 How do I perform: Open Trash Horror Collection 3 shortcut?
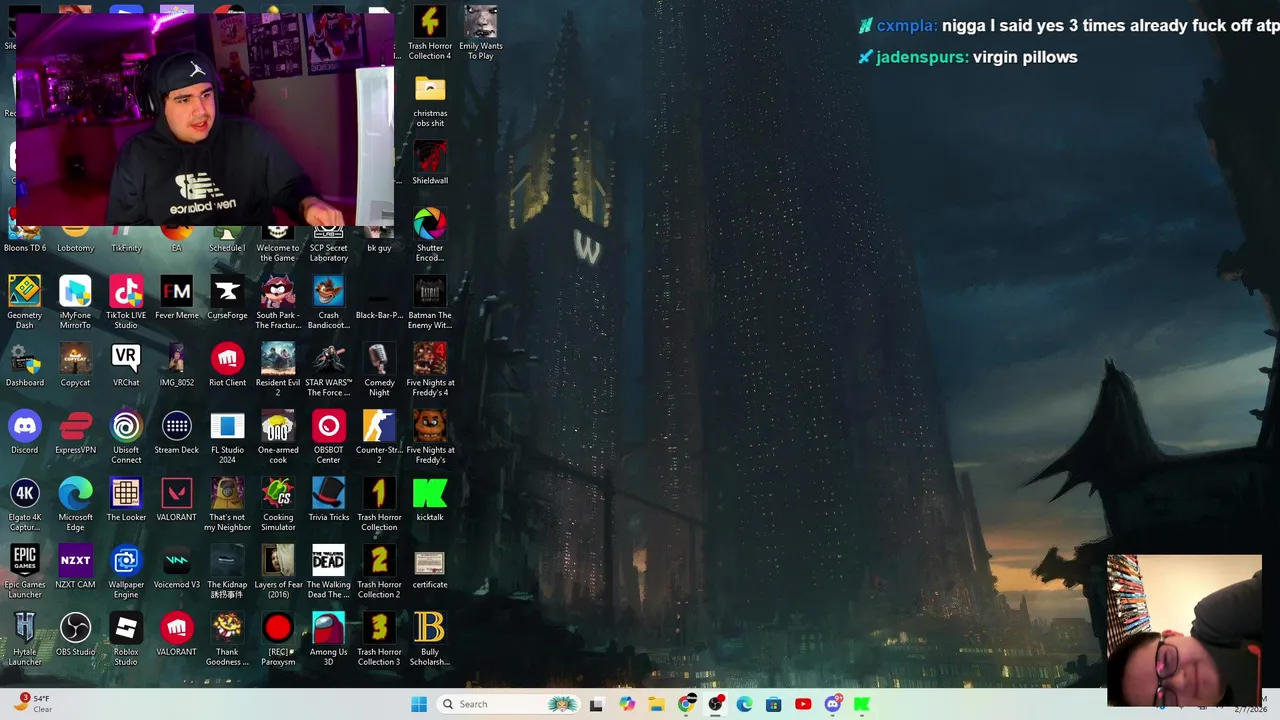pyautogui.click(x=379, y=638)
